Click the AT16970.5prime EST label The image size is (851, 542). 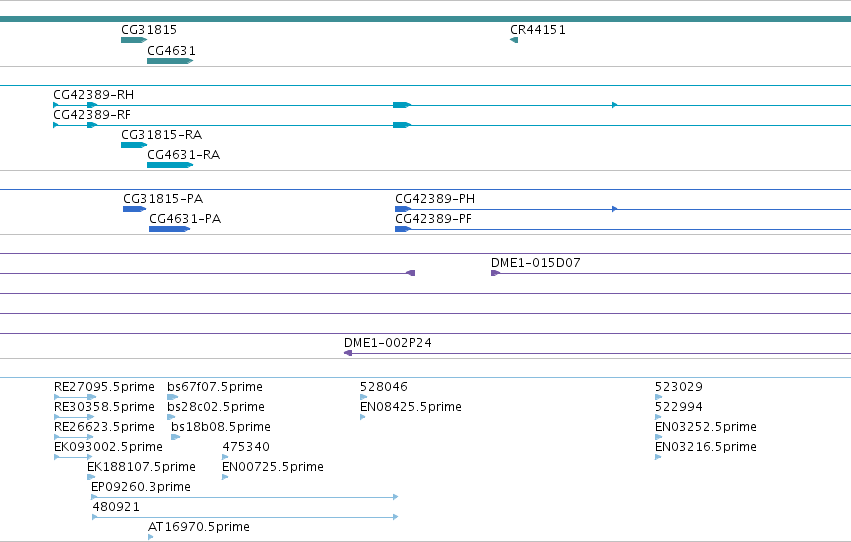[x=199, y=527]
